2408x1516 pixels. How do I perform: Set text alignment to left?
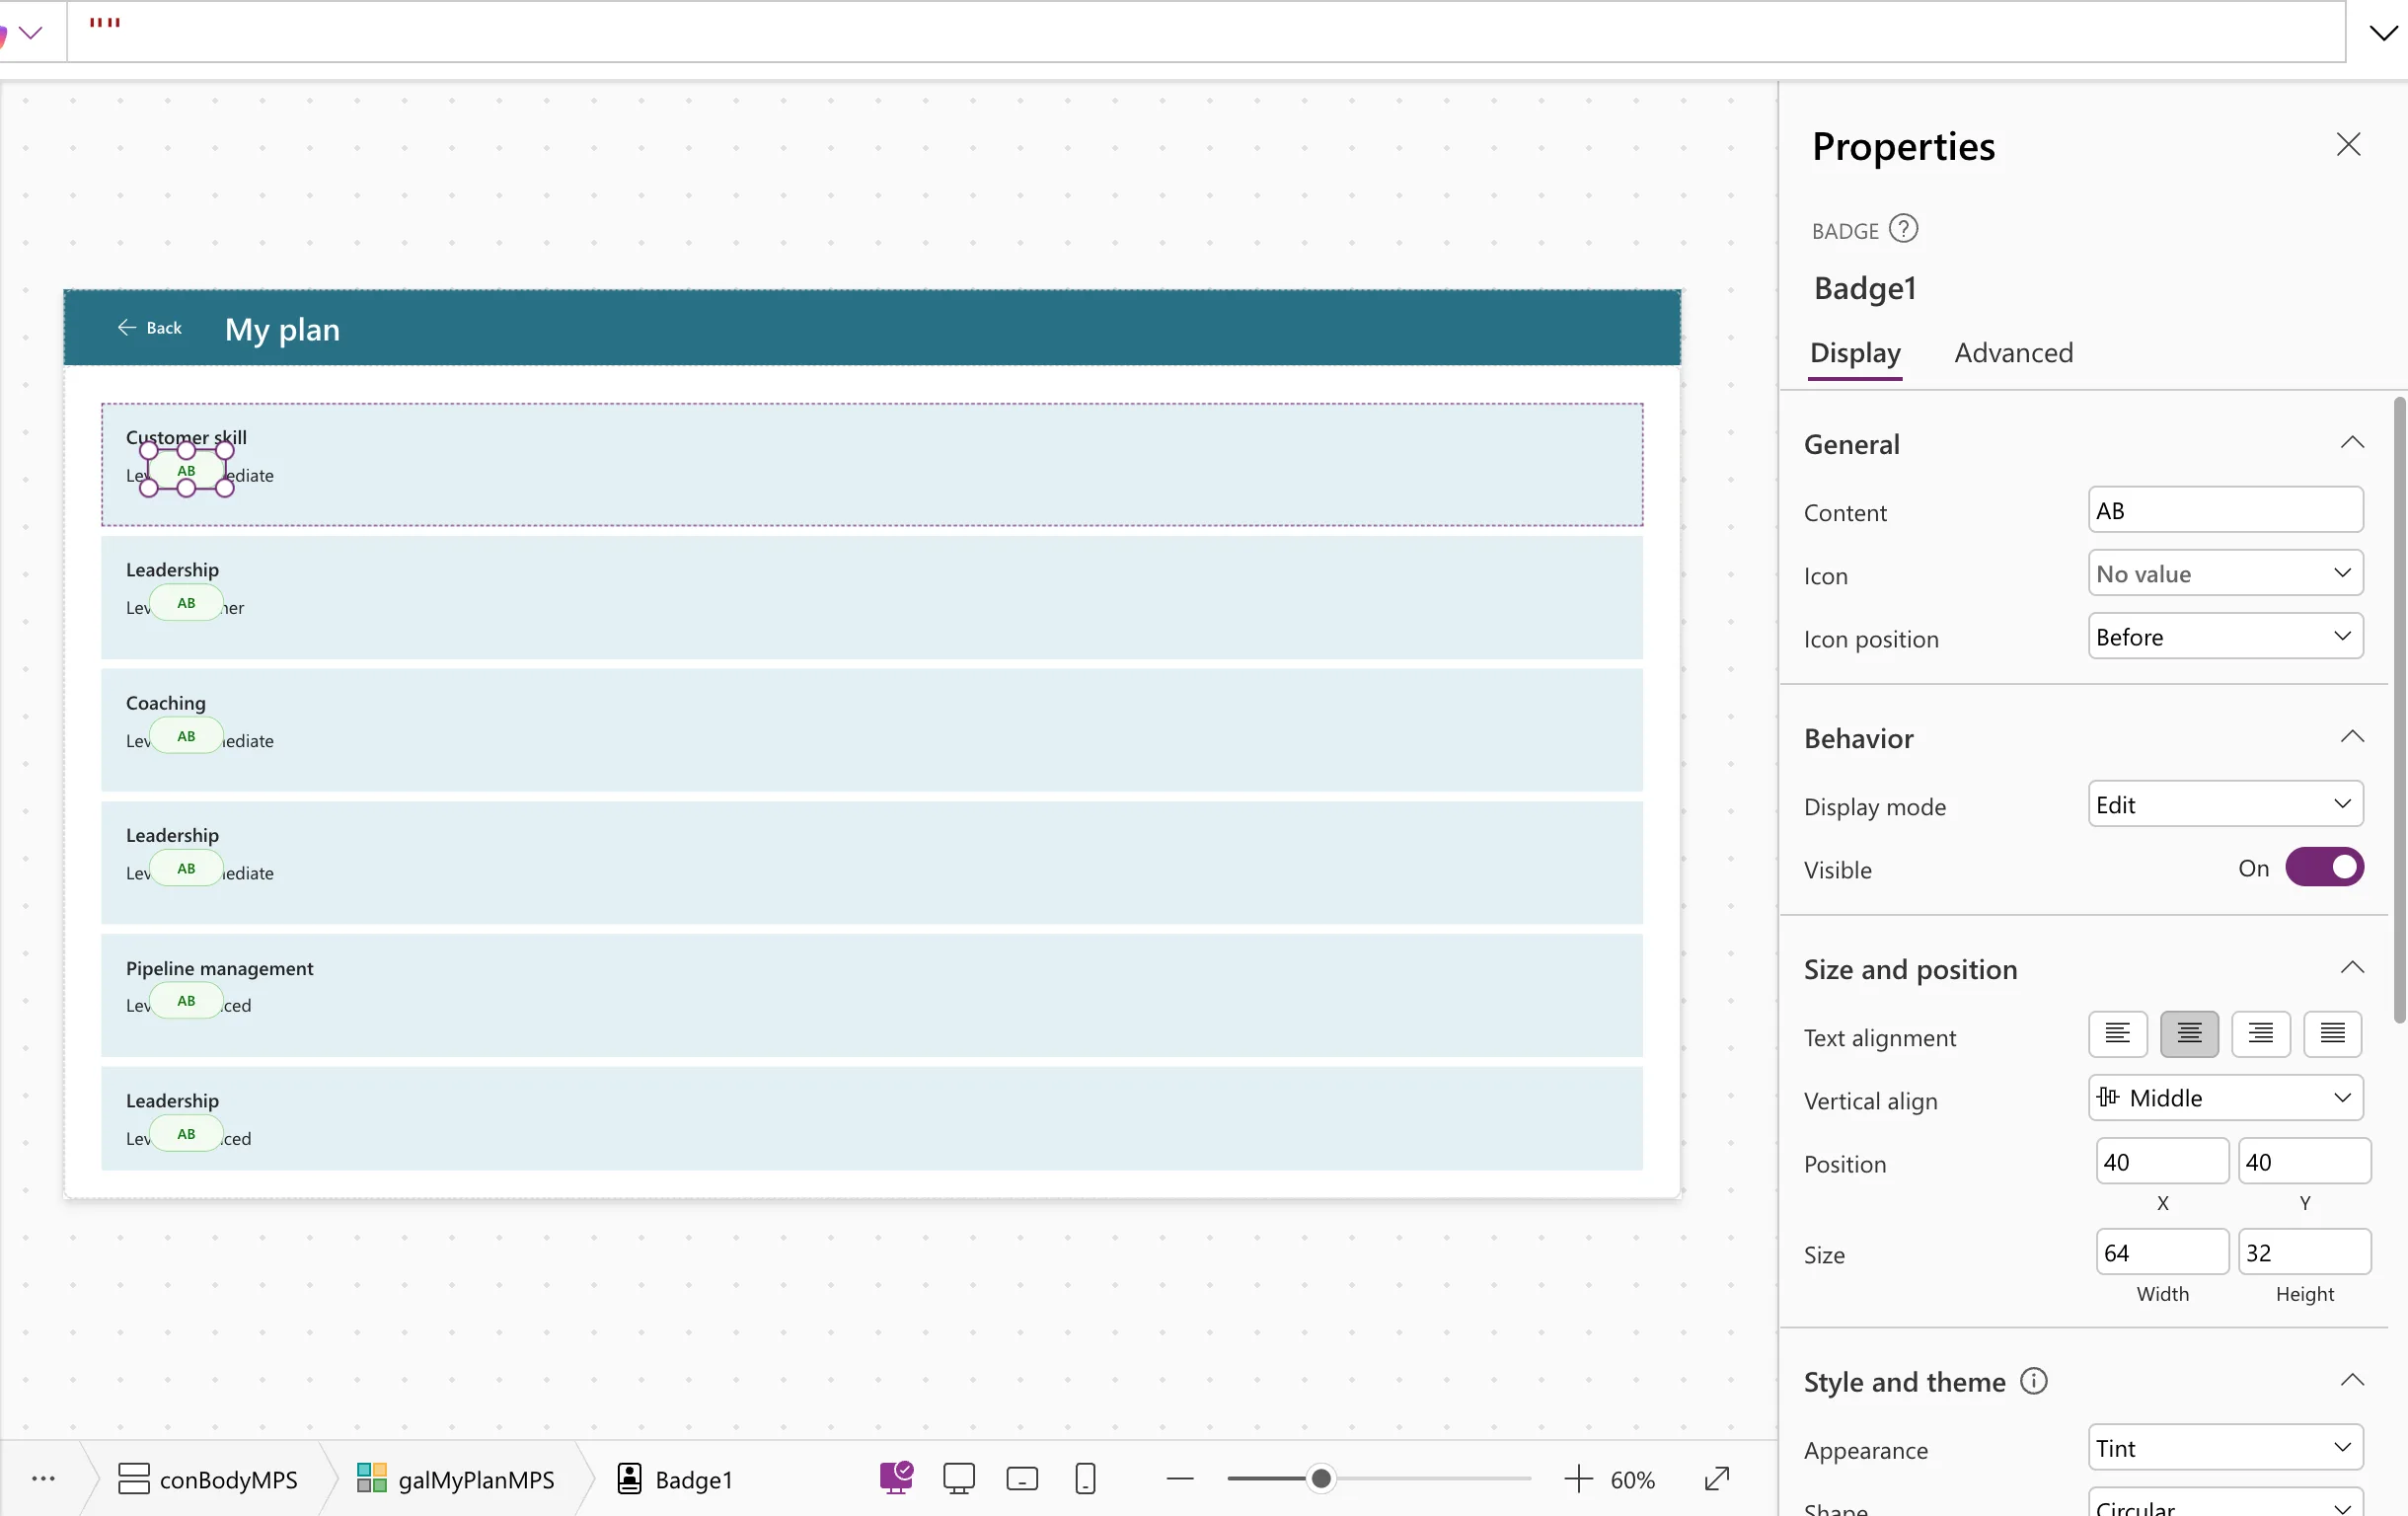tap(2117, 1033)
